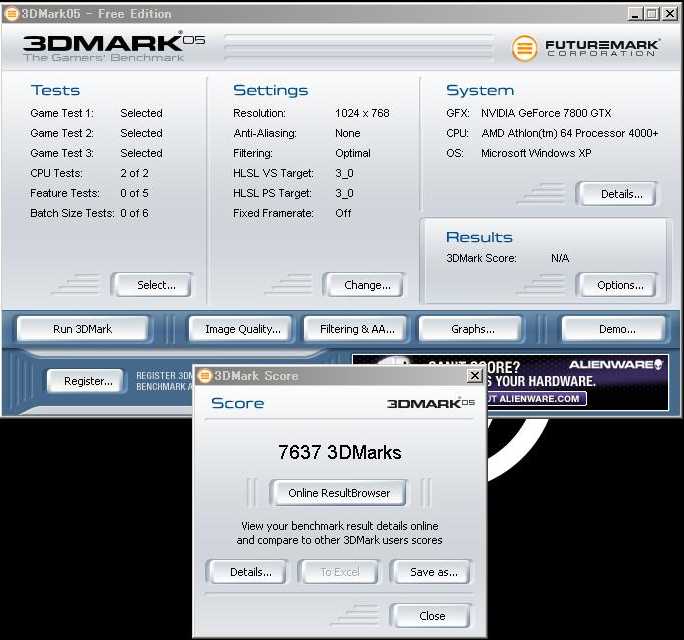The width and height of the screenshot is (684, 640).
Task: Open the Image Quality tool
Action: [x=242, y=329]
